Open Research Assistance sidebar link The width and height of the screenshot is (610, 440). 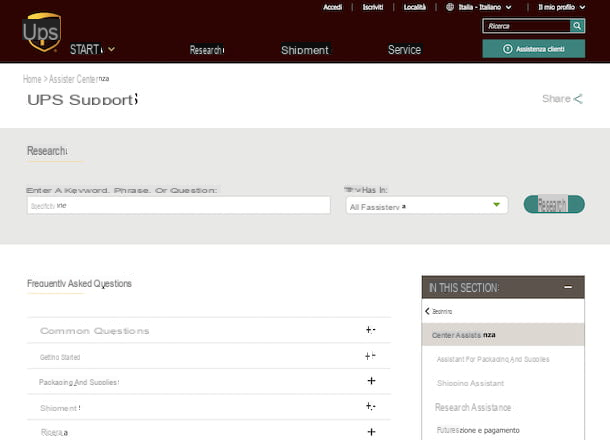tap(473, 407)
